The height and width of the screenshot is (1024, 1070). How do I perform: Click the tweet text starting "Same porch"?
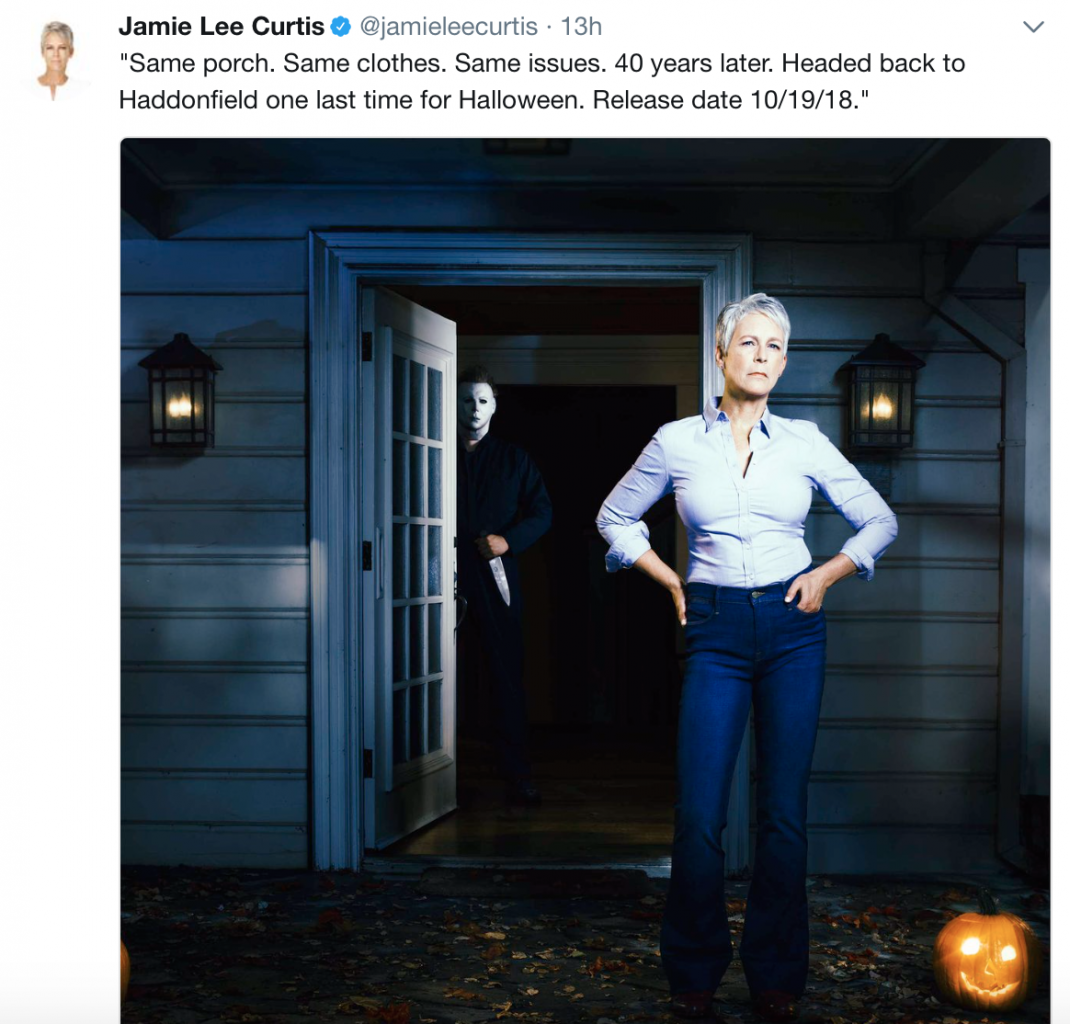[x=542, y=81]
